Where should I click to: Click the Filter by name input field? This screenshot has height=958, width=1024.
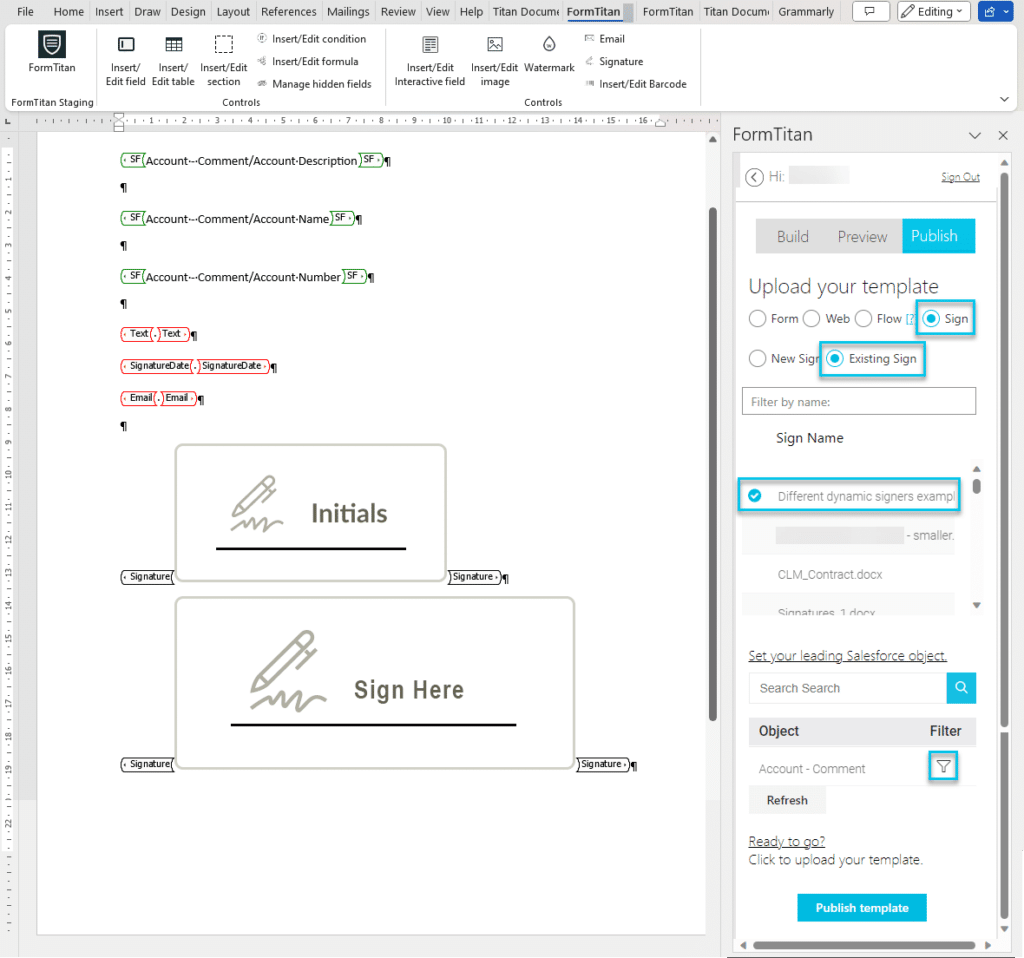tap(858, 401)
